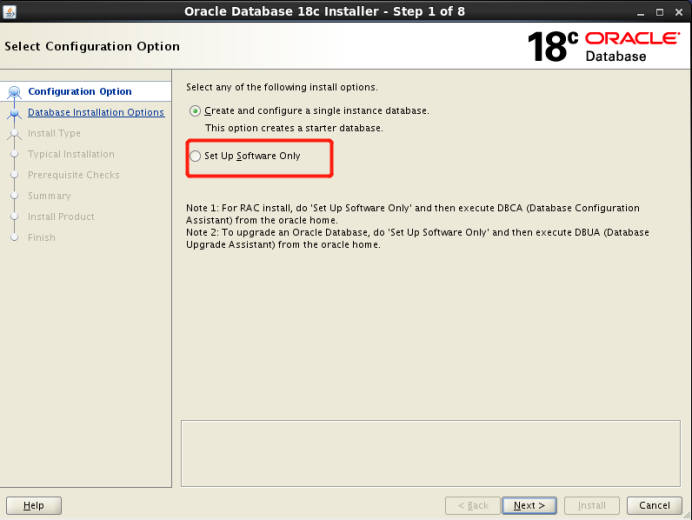
Task: Select 'Create and configure a single instance database'
Action: pos(195,111)
